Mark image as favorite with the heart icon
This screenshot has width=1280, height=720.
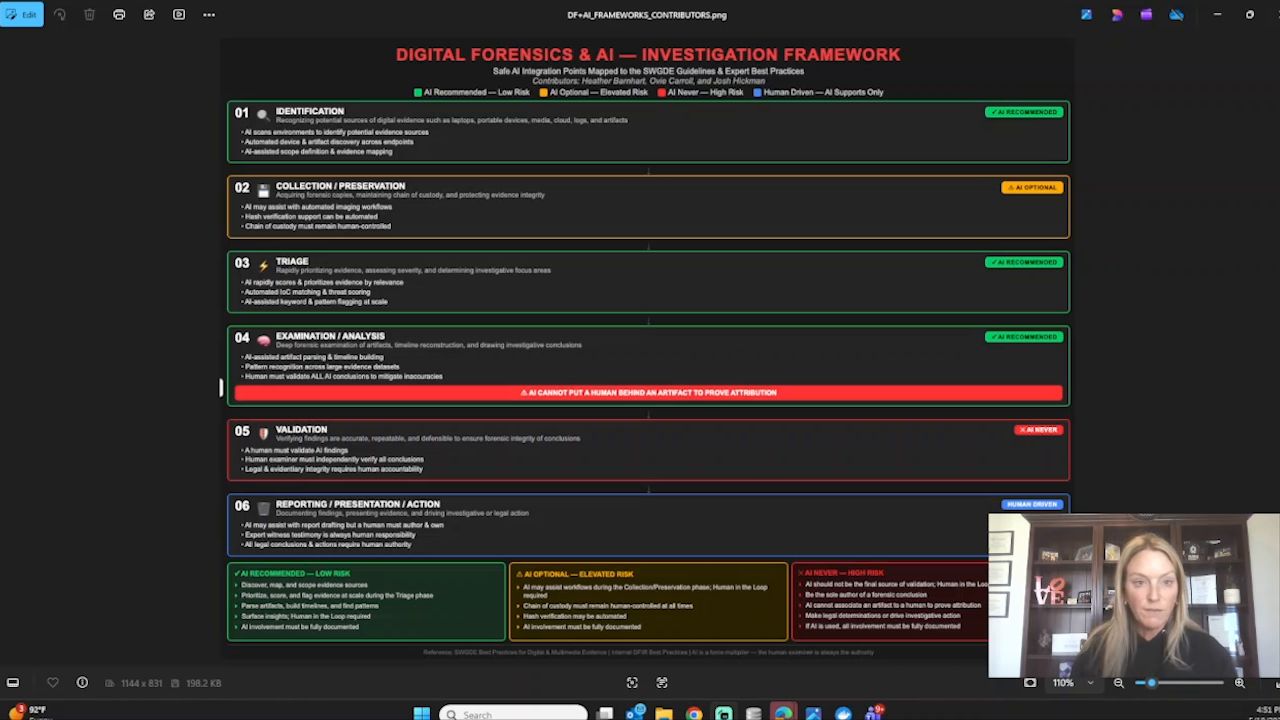[x=53, y=683]
